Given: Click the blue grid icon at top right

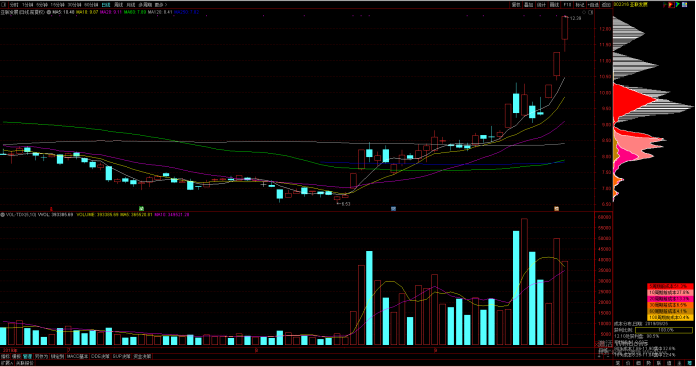Looking at the screenshot, I should (684, 4).
